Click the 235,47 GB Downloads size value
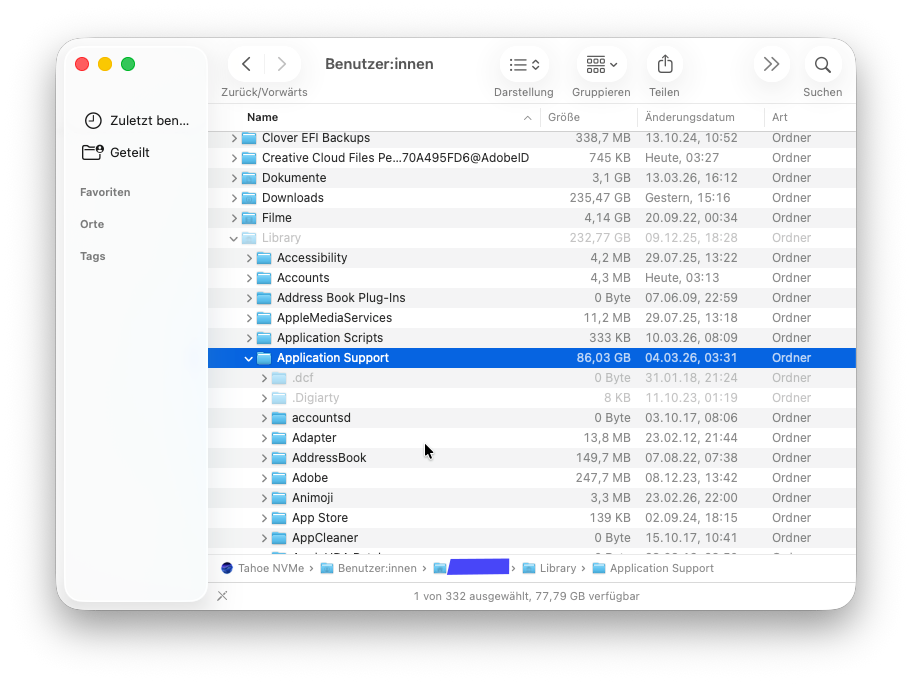This screenshot has height=684, width=912. click(600, 198)
